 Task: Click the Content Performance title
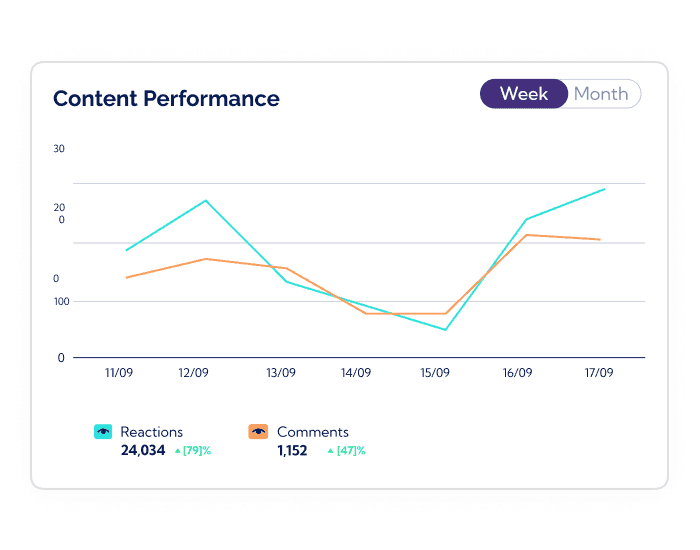click(166, 99)
